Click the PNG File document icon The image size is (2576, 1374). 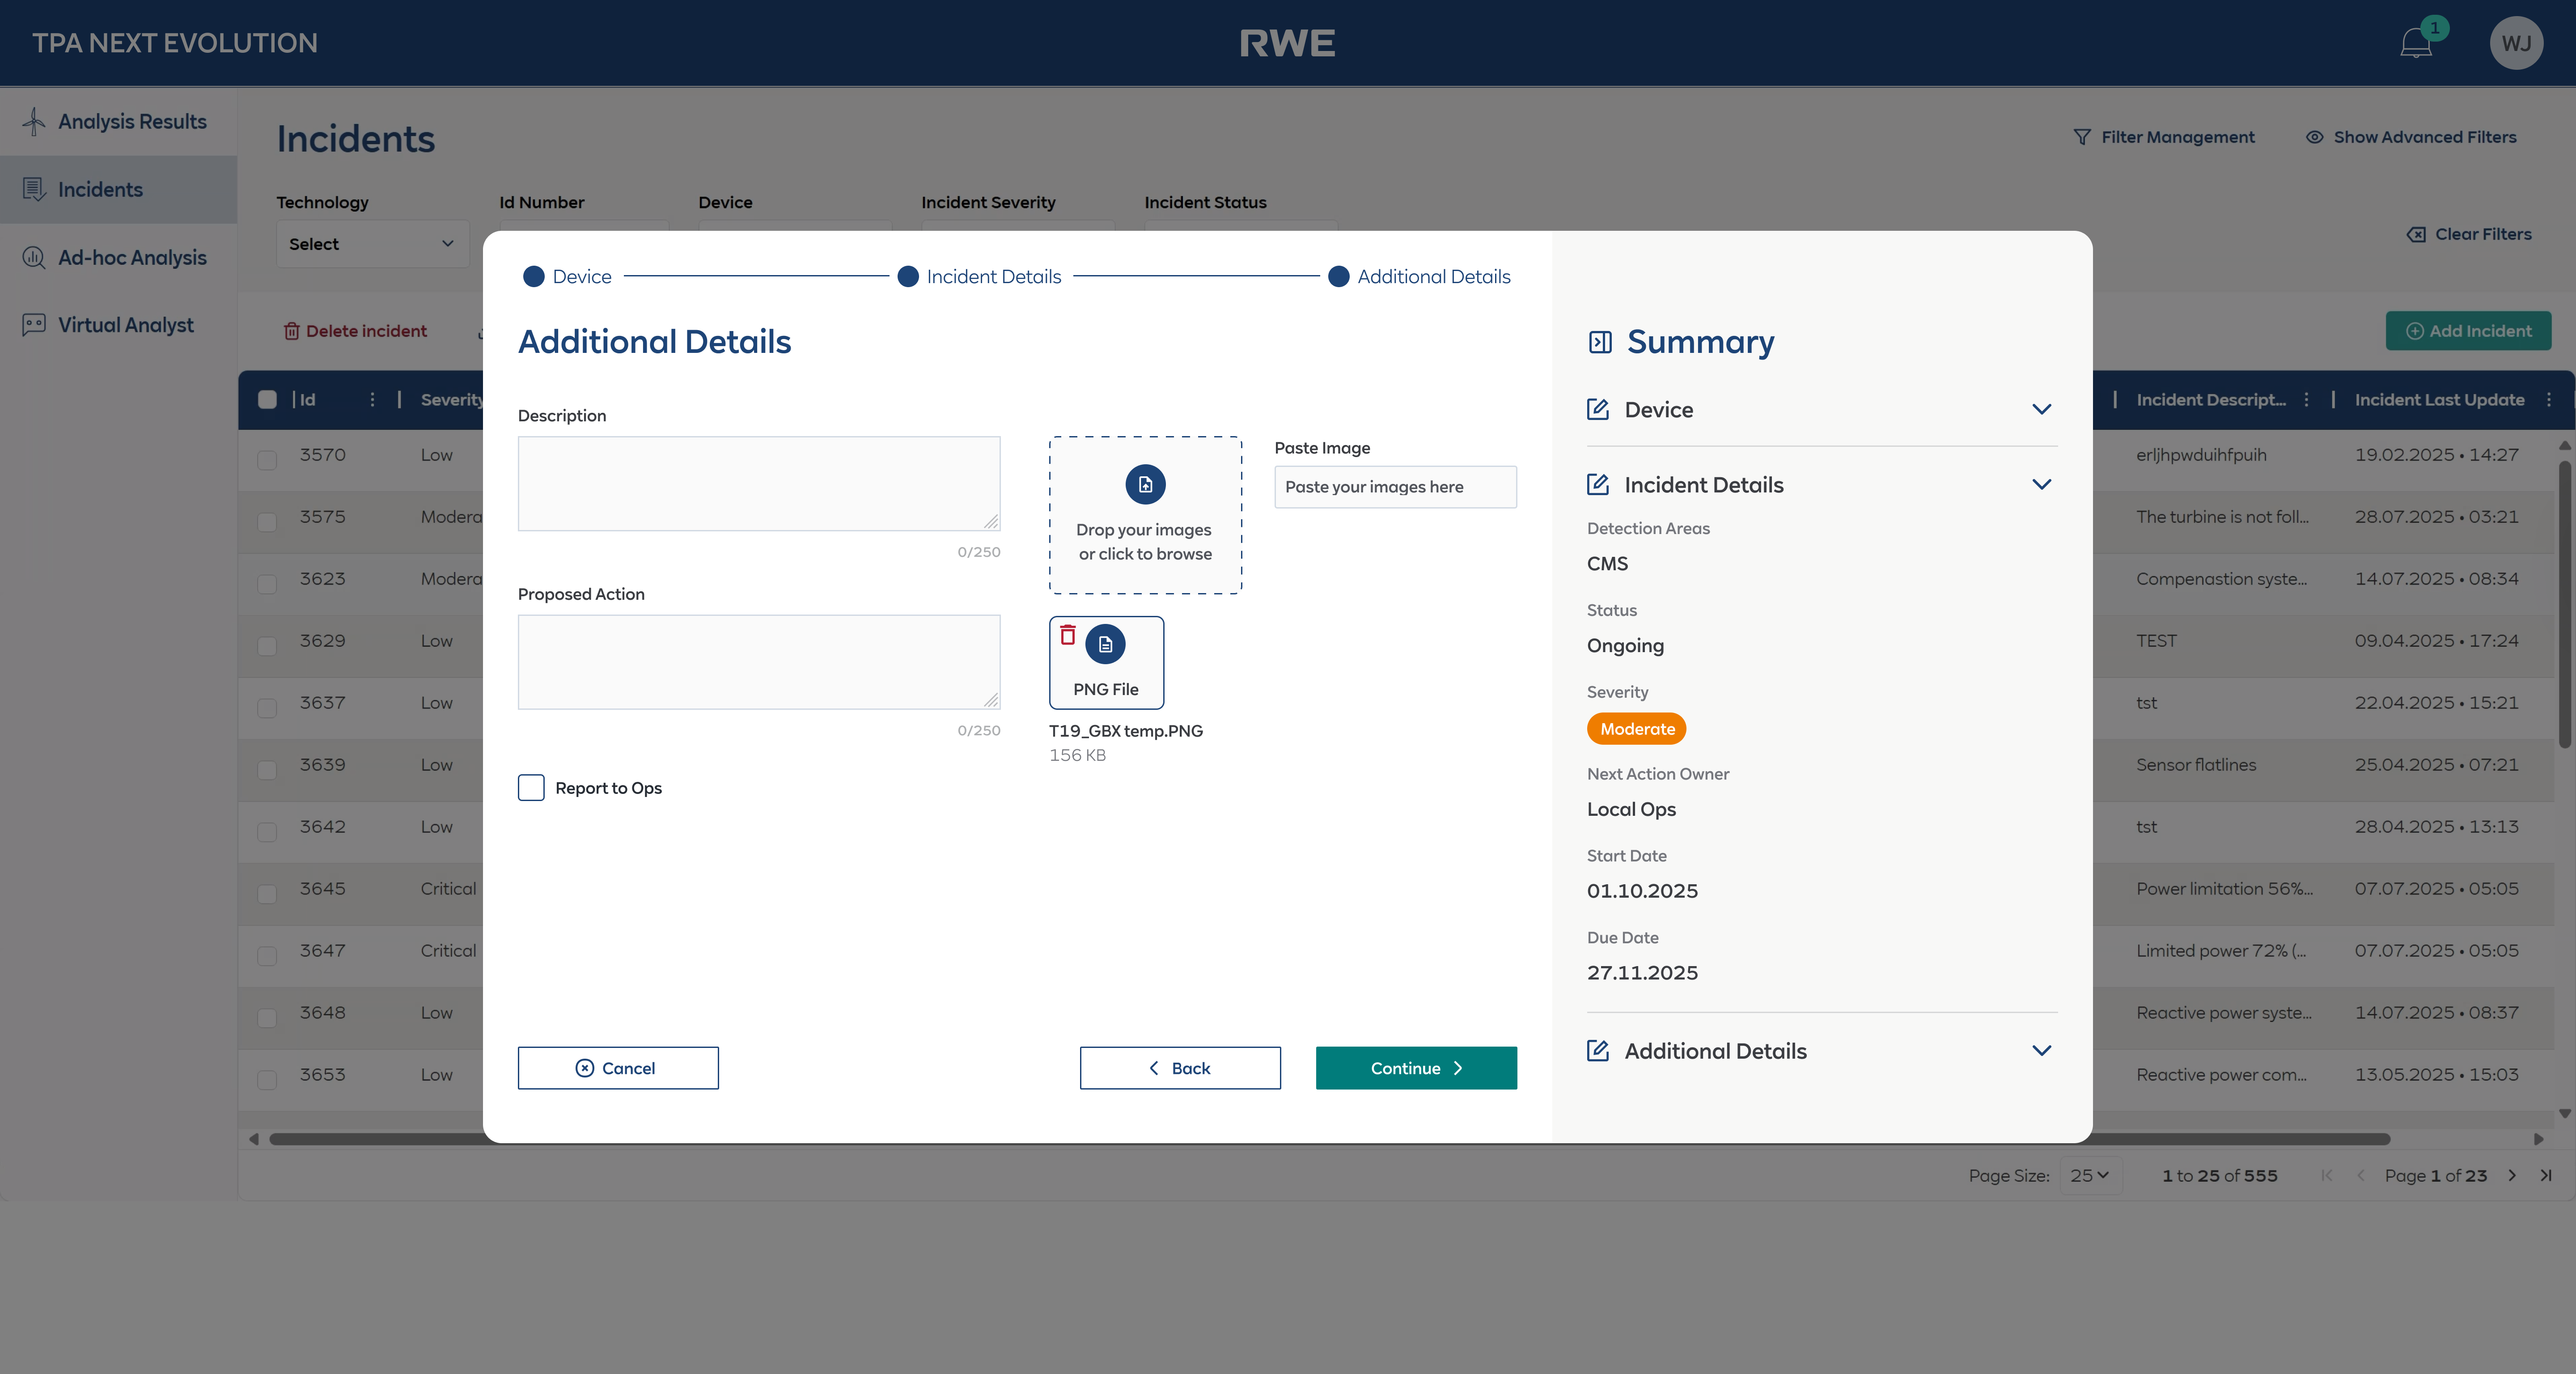(1105, 644)
